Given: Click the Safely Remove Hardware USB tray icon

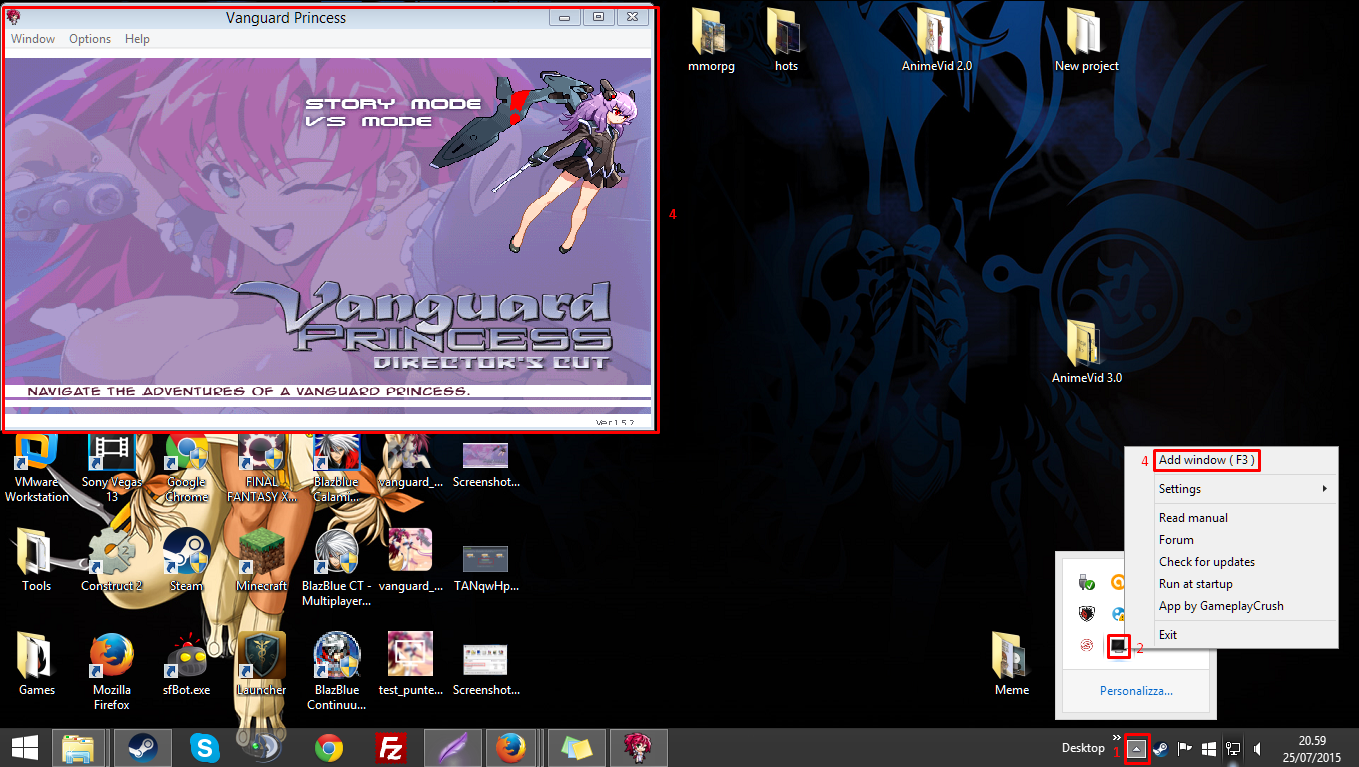Looking at the screenshot, I should [x=1087, y=582].
